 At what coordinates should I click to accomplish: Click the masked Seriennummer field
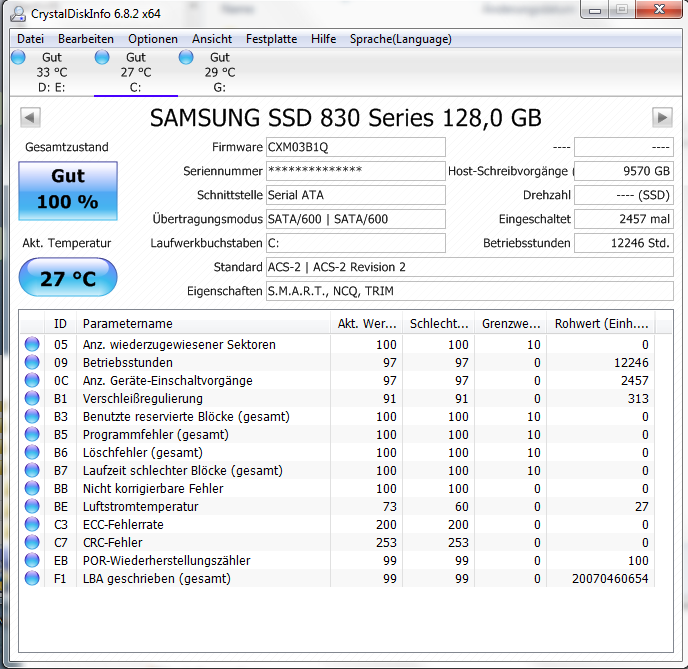point(356,171)
